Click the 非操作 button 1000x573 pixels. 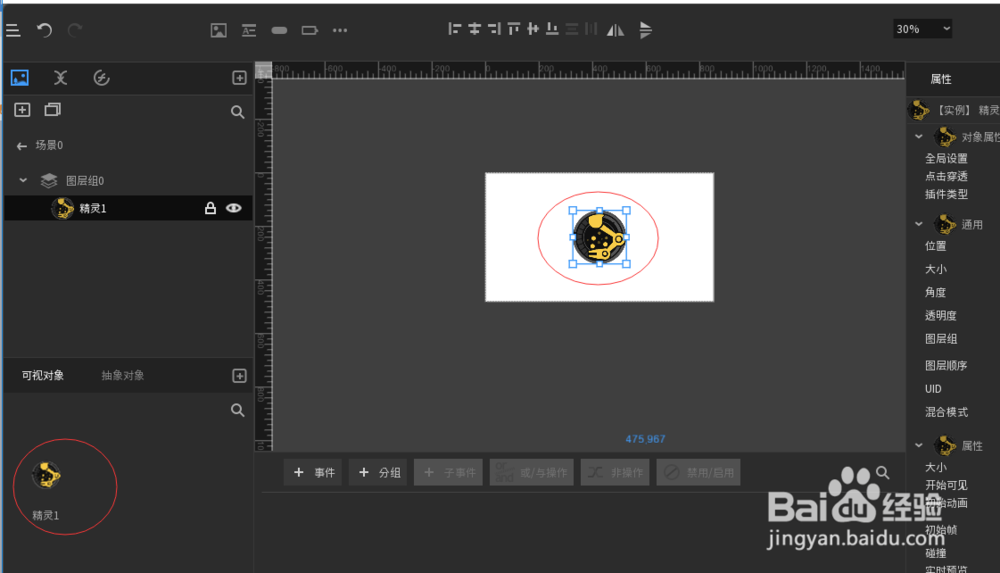pyautogui.click(x=615, y=472)
